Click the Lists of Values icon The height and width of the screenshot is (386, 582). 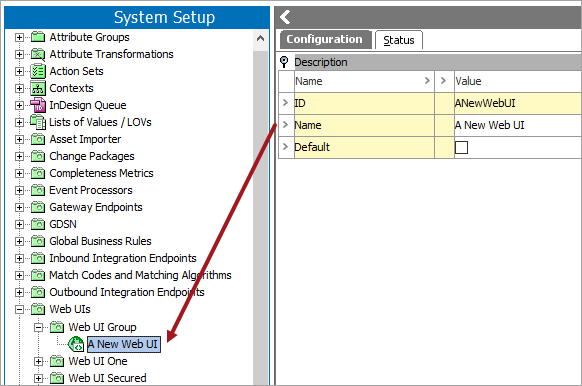(x=38, y=122)
